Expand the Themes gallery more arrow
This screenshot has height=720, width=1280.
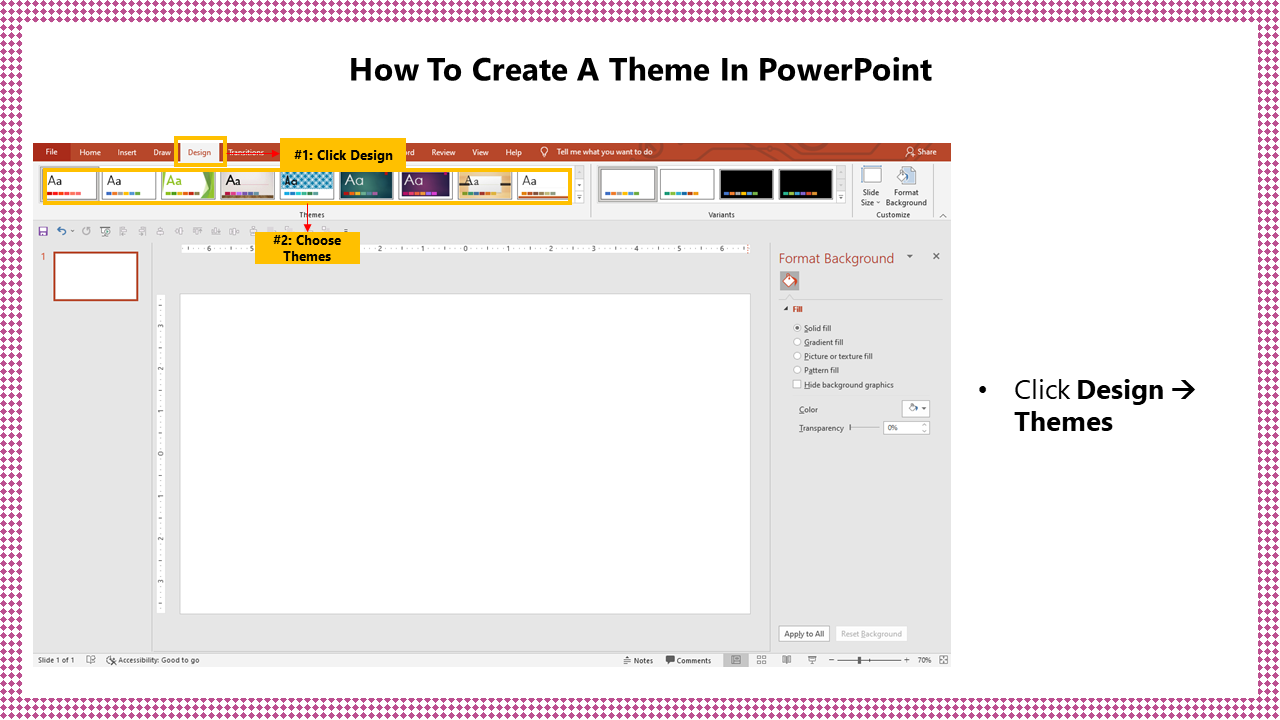(x=579, y=198)
